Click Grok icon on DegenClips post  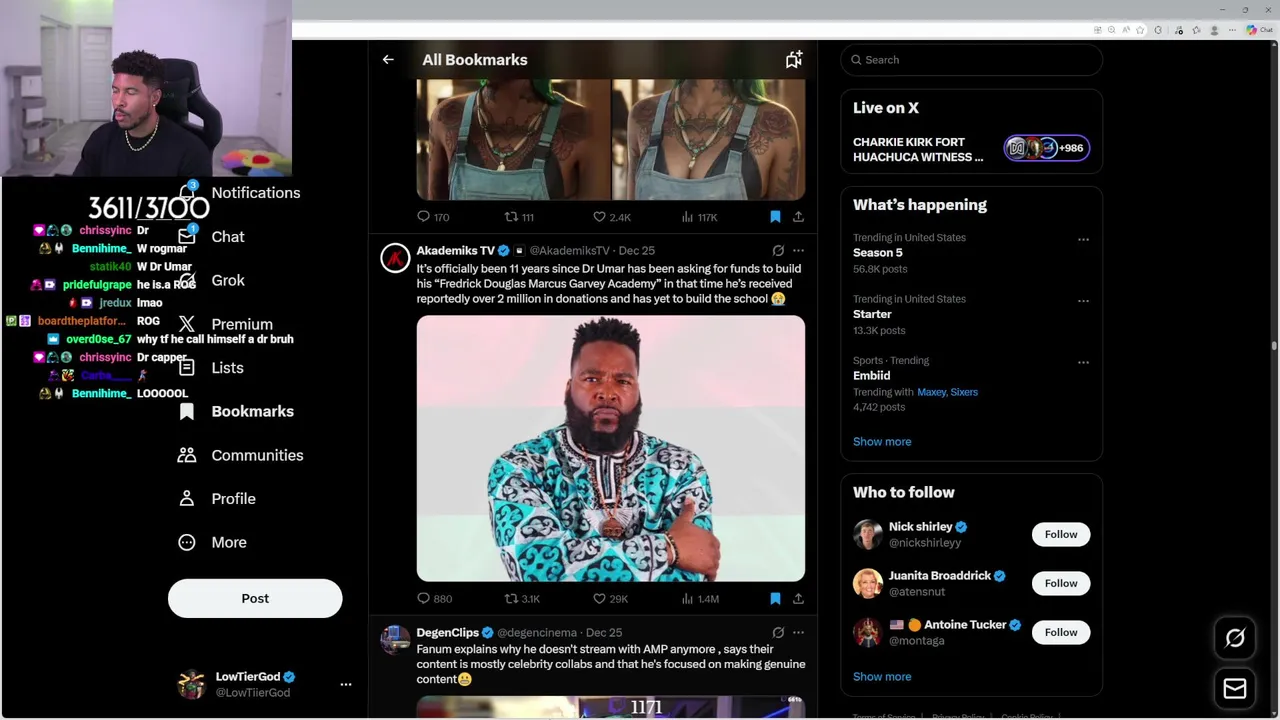(x=778, y=633)
